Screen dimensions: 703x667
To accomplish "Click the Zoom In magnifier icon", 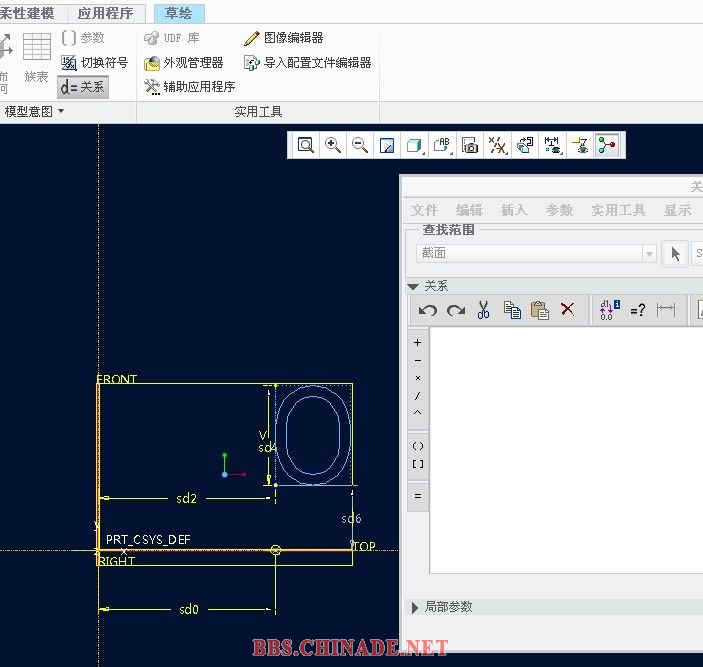I will [333, 145].
